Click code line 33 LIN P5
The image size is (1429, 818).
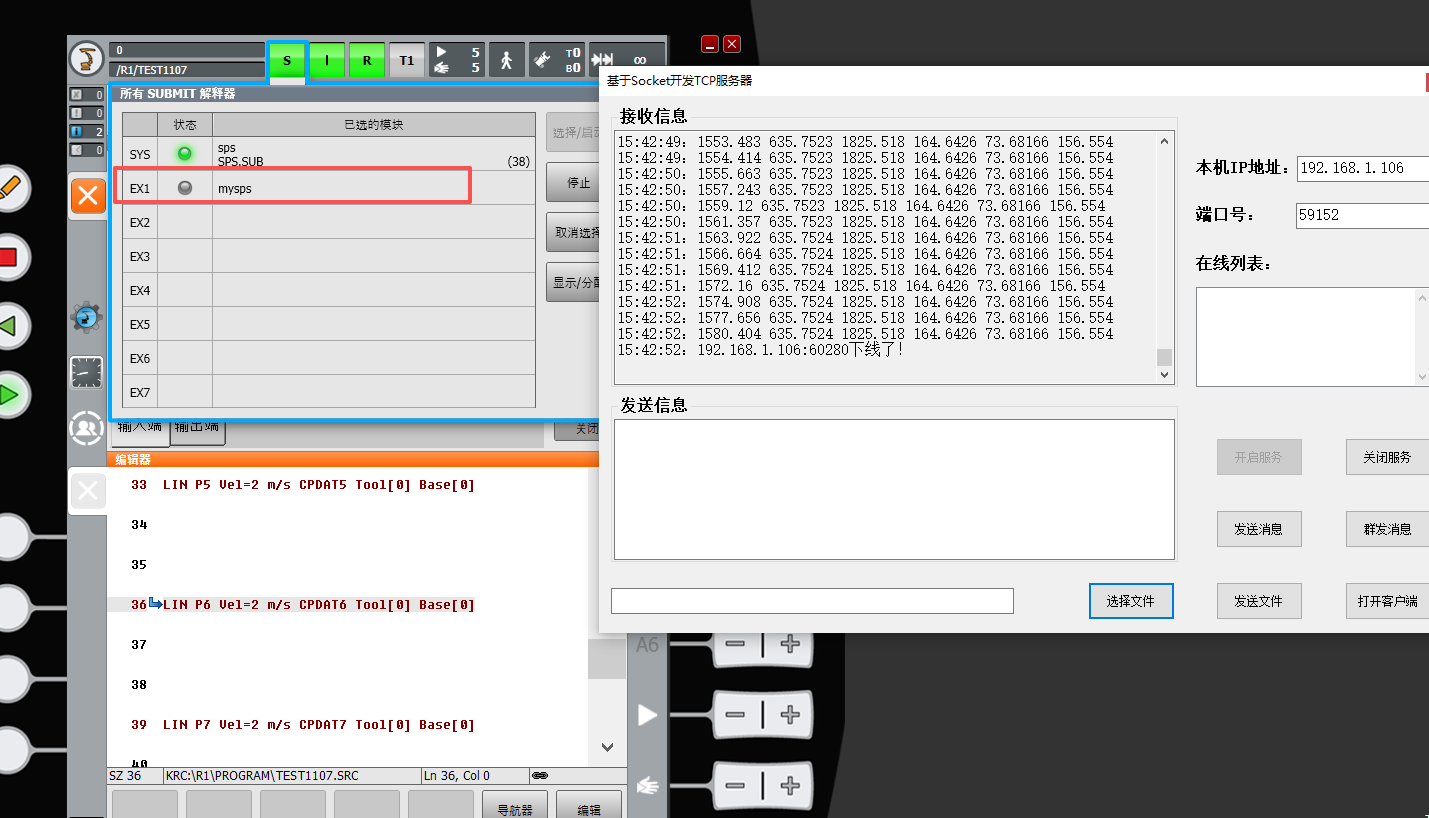[x=318, y=485]
